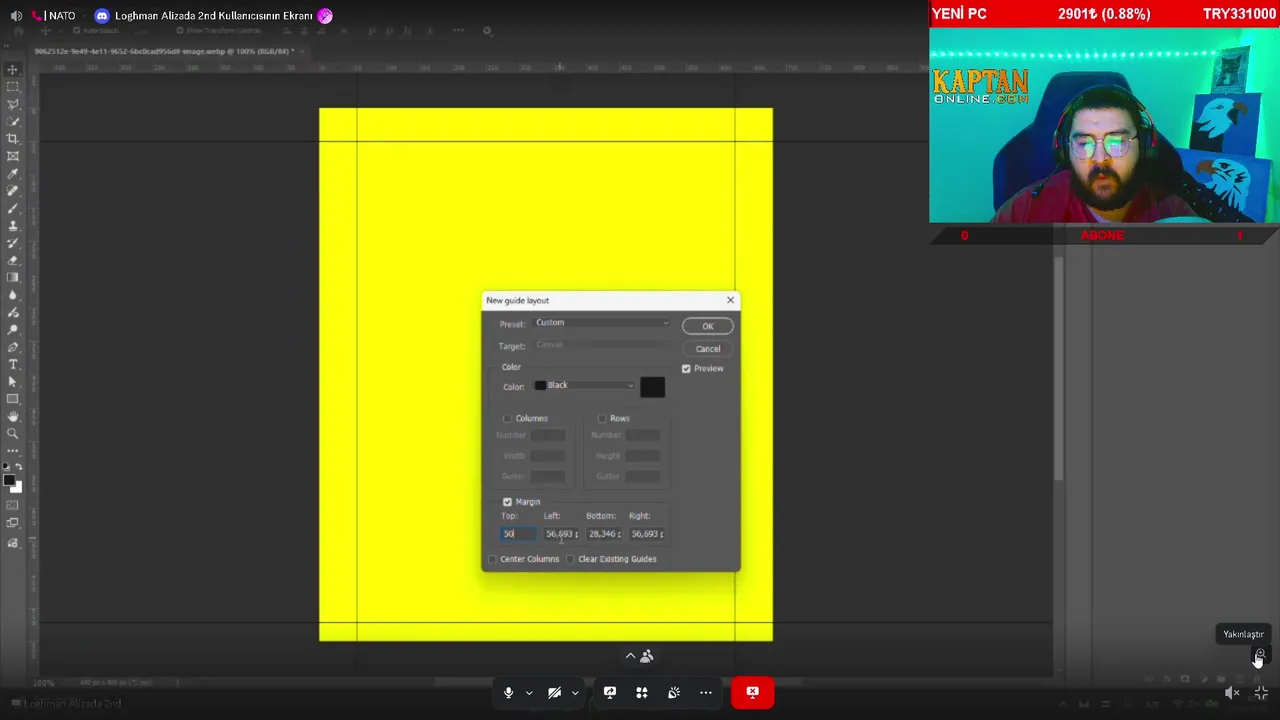Select the Zoom tool in Photoshop toolbar
The width and height of the screenshot is (1280, 720).
pyautogui.click(x=13, y=434)
